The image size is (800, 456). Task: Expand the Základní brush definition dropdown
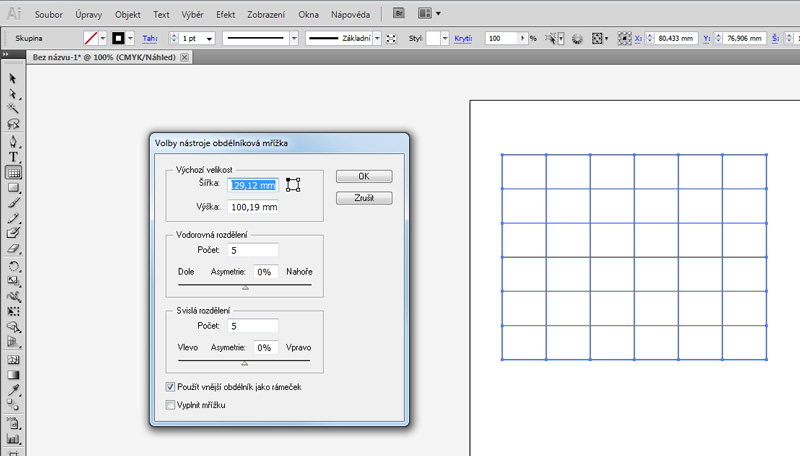click(x=378, y=38)
